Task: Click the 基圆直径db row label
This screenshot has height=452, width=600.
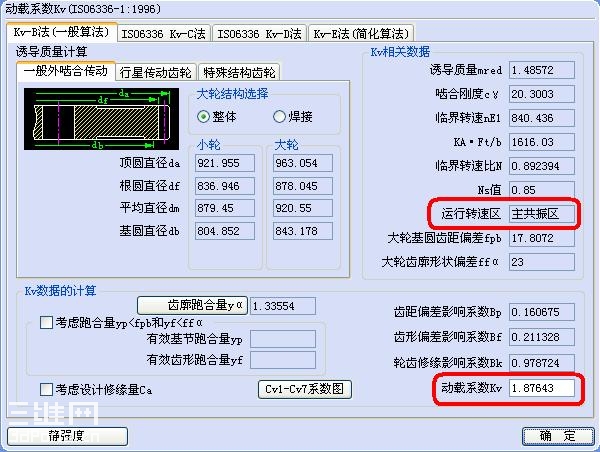Action: (150, 231)
